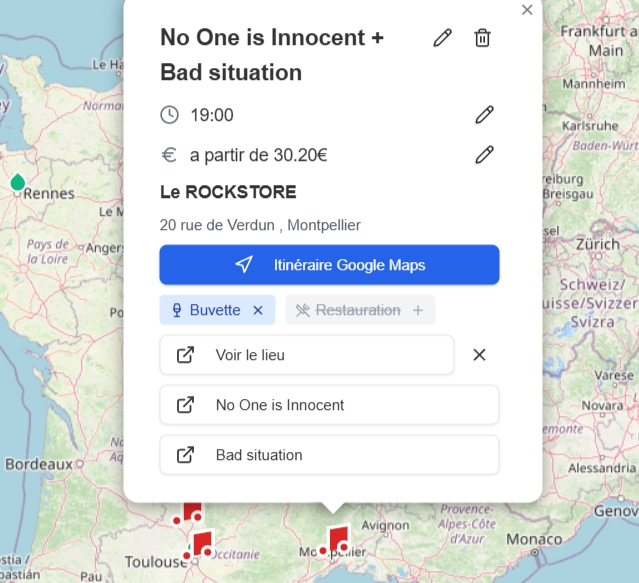Click the Monaco label on the map
This screenshot has height=583, width=639.
[x=534, y=539]
